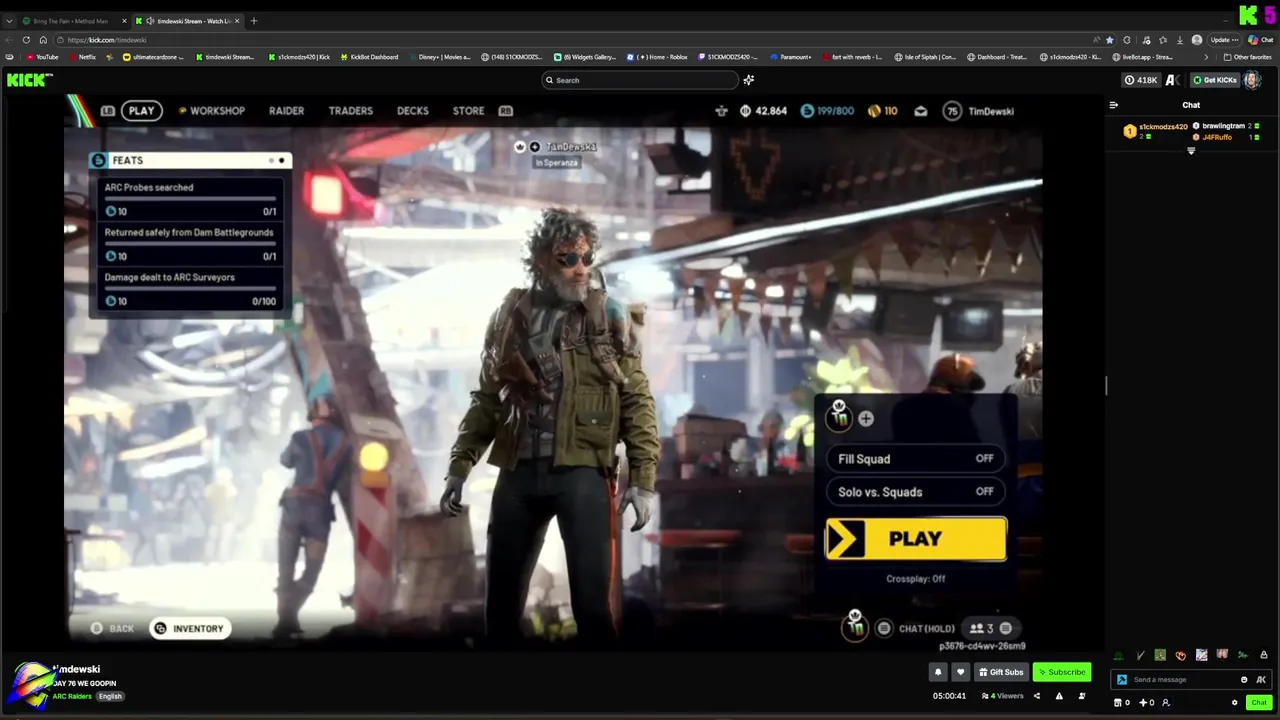Click the in-game mail envelope icon
This screenshot has width=1280, height=720.
[921, 111]
